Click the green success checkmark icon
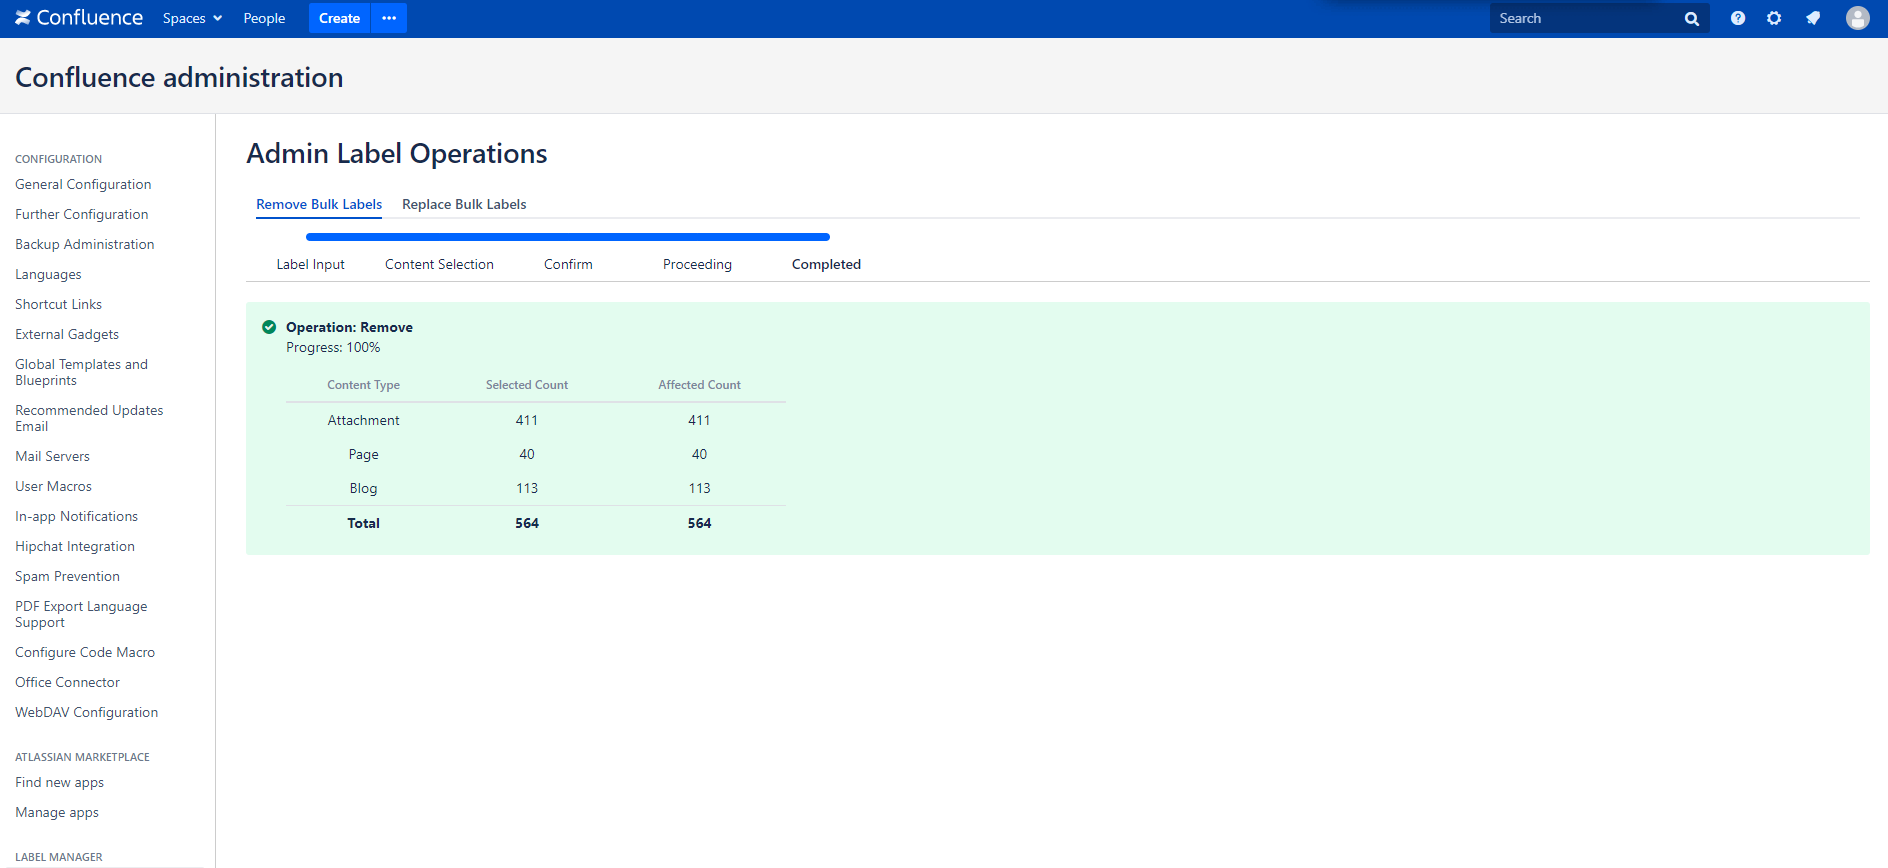The image size is (1888, 868). 269,327
